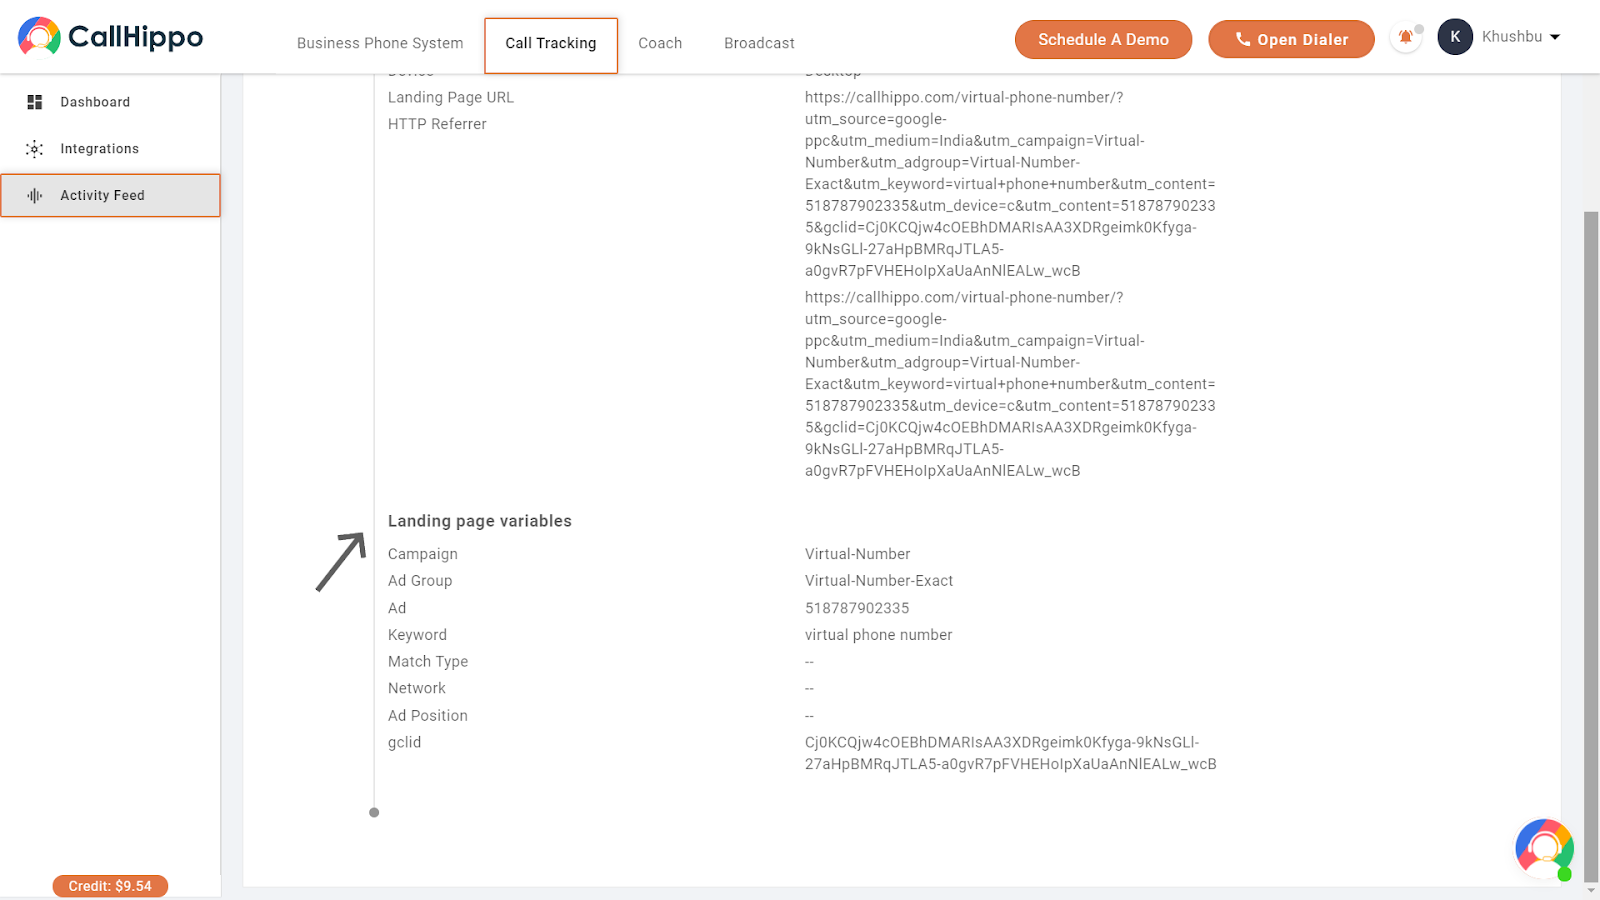Click the Open Dialer button
Viewport: 1600px width, 900px height.
click(1291, 40)
